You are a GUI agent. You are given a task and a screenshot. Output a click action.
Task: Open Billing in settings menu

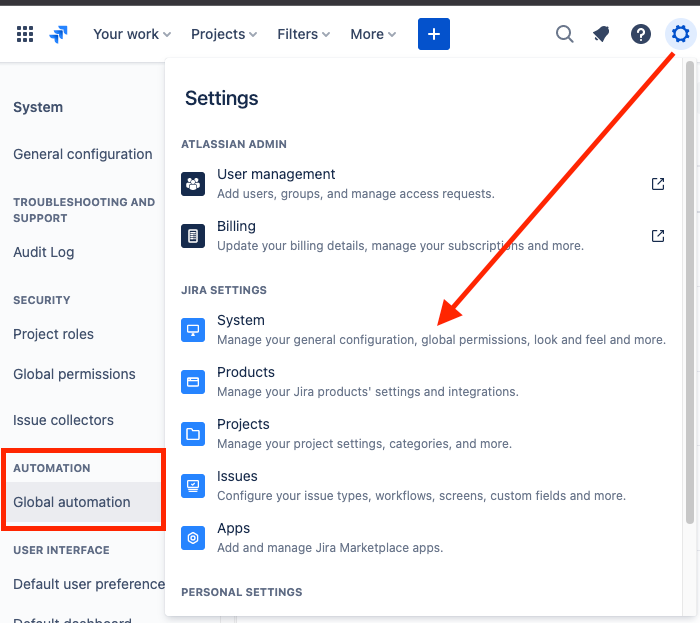(423, 236)
